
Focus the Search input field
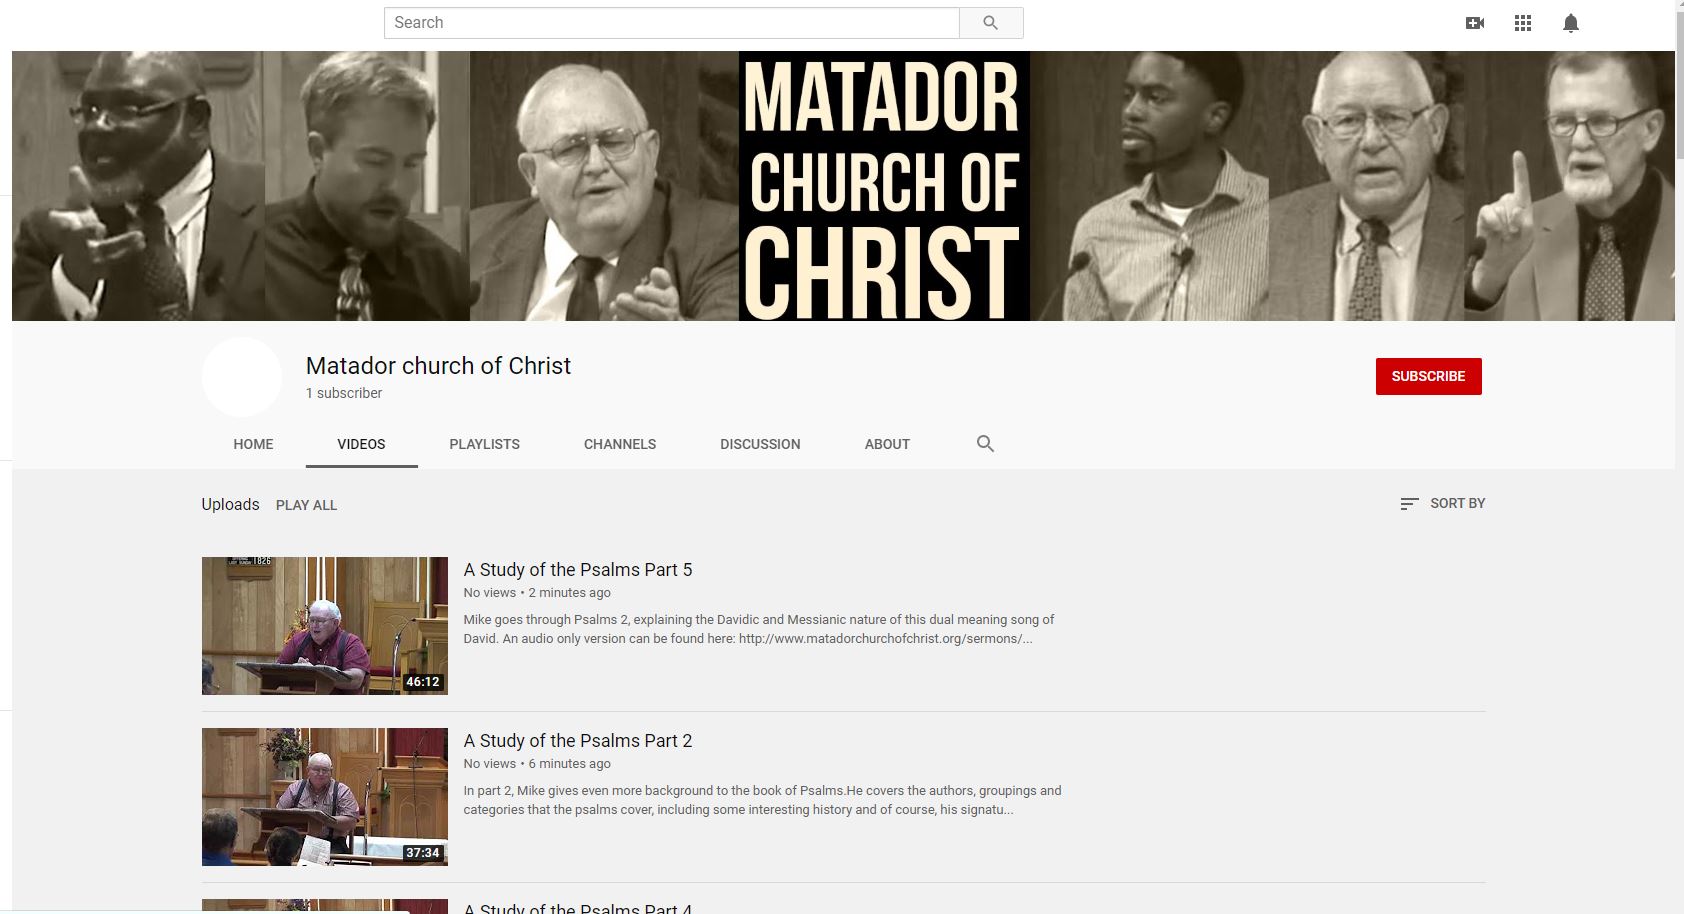(x=672, y=23)
